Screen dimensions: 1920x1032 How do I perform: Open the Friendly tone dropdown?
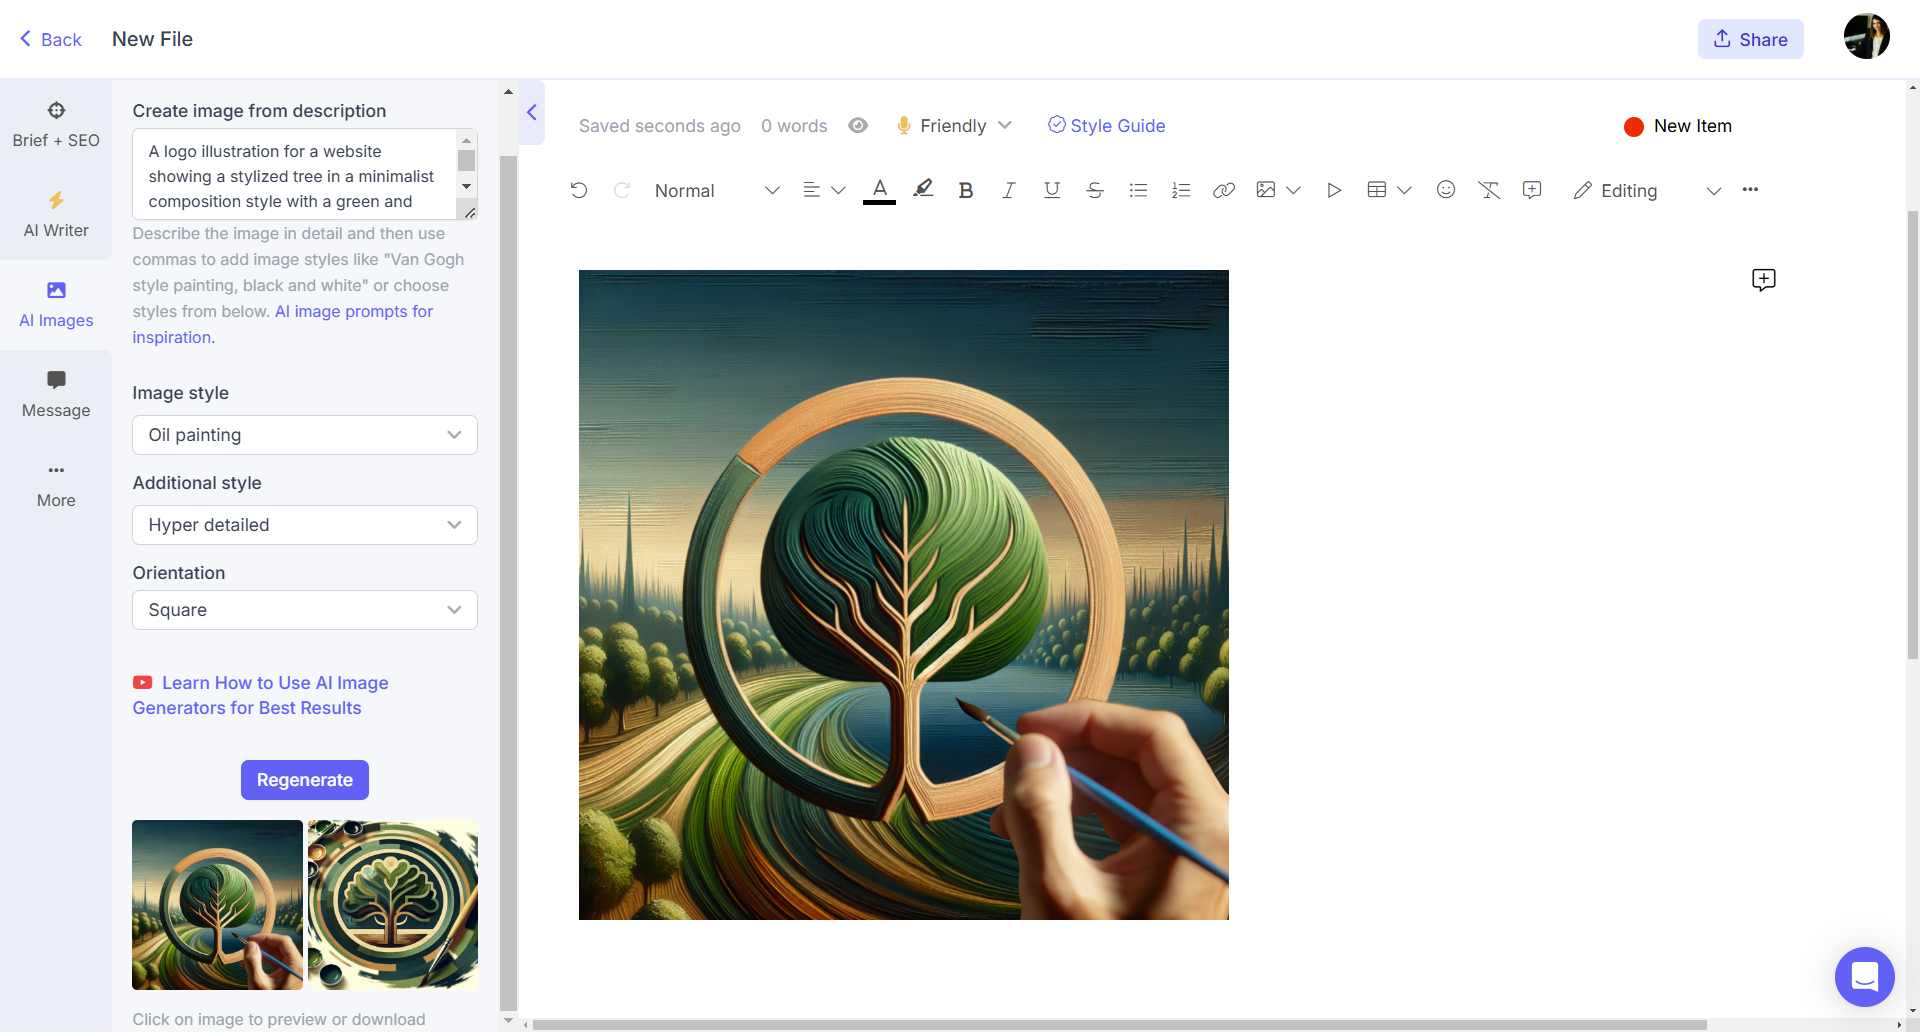pos(954,126)
